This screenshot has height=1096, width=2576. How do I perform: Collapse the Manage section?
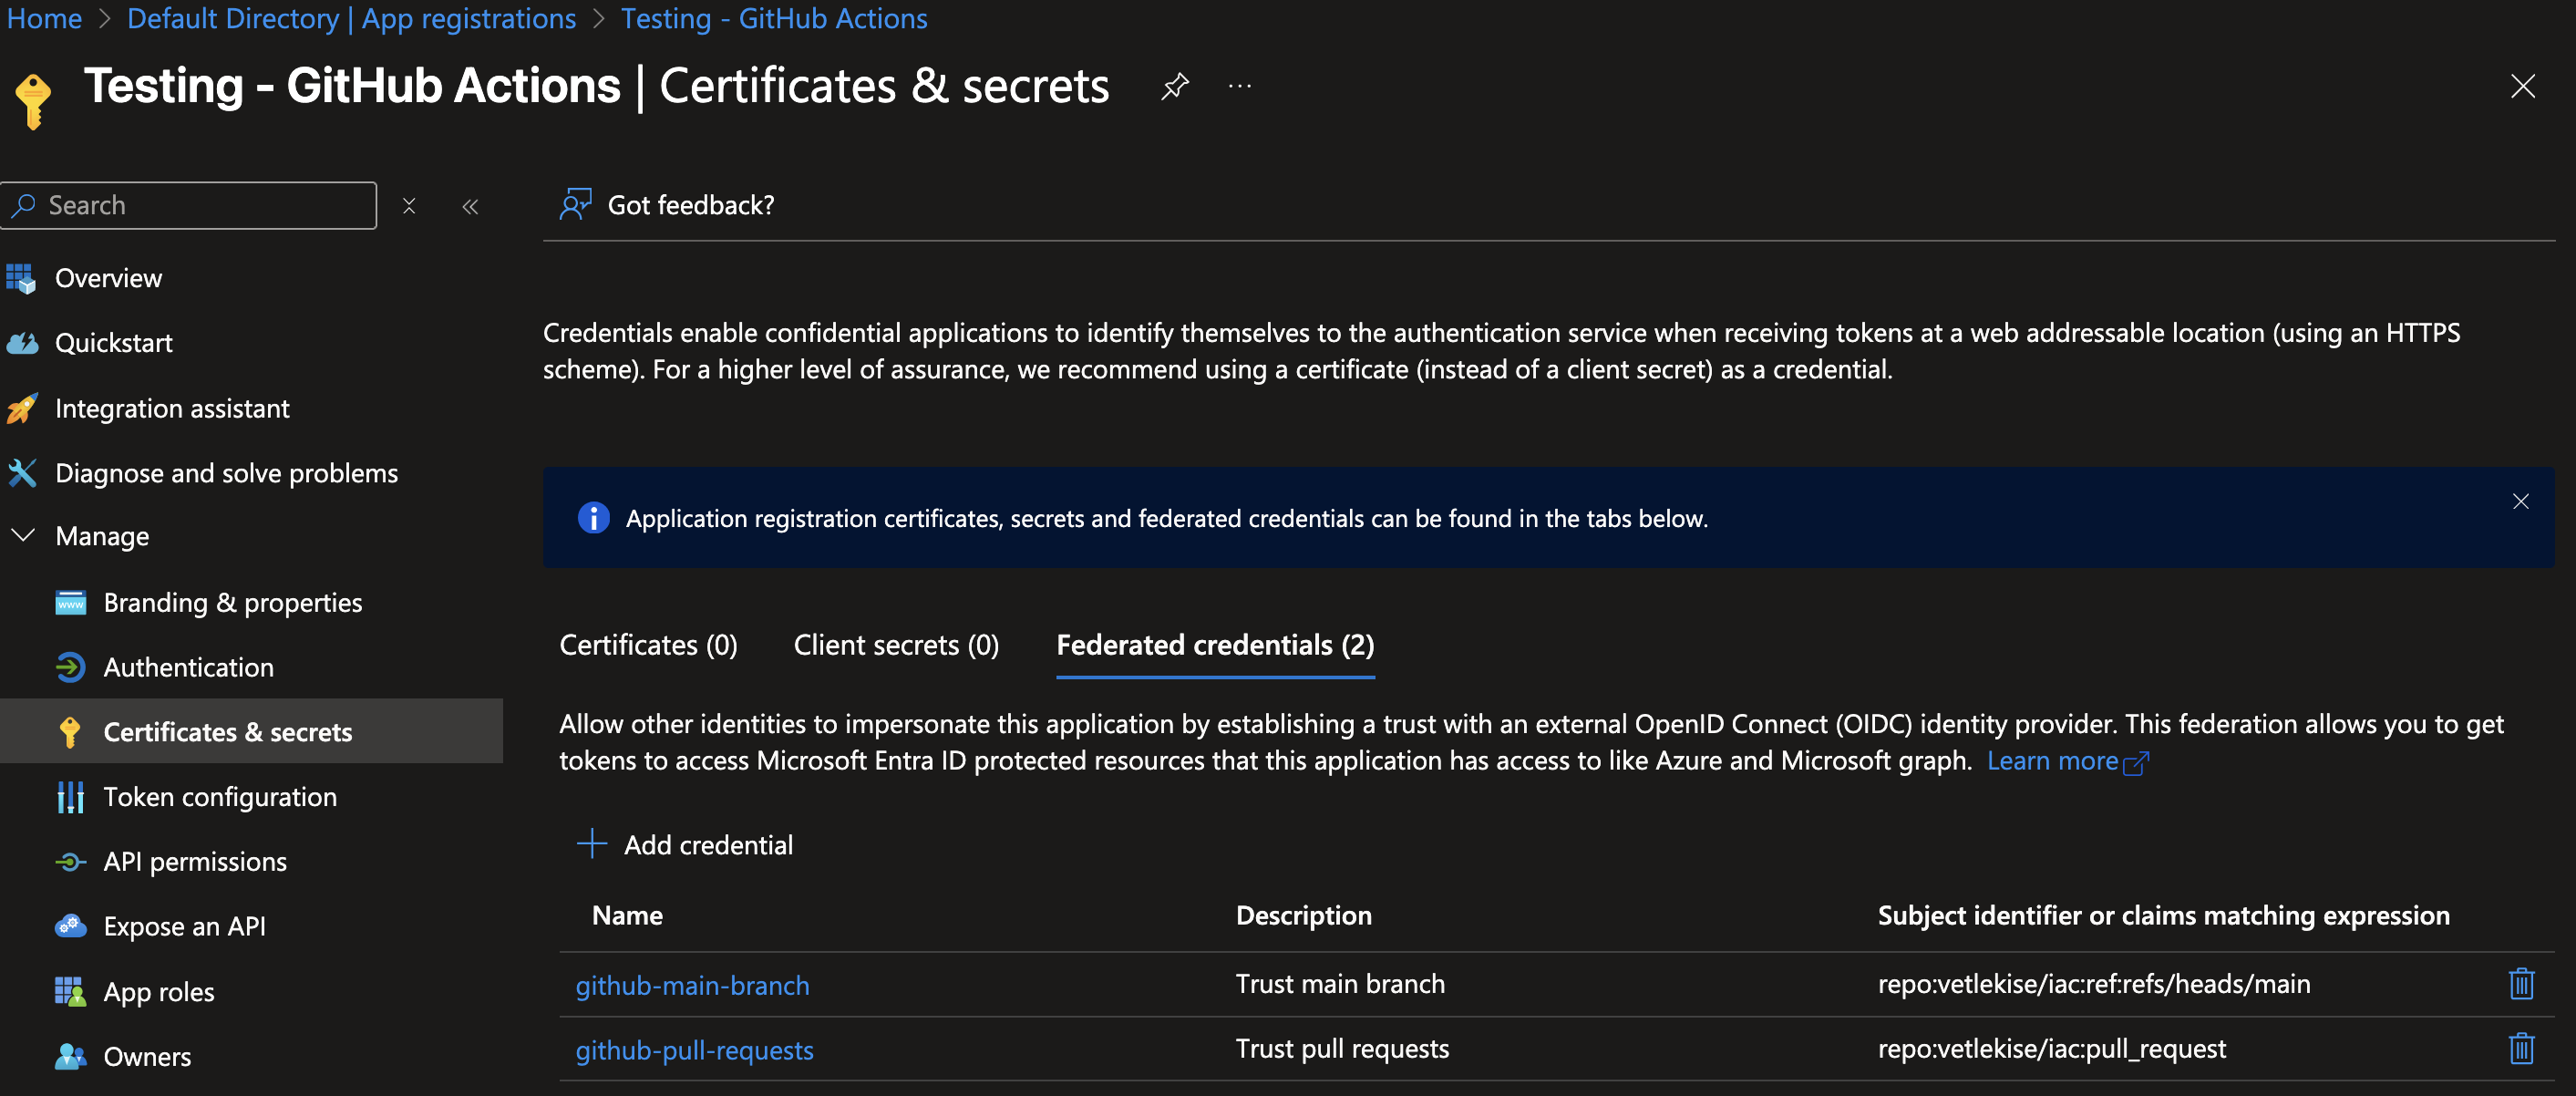23,536
